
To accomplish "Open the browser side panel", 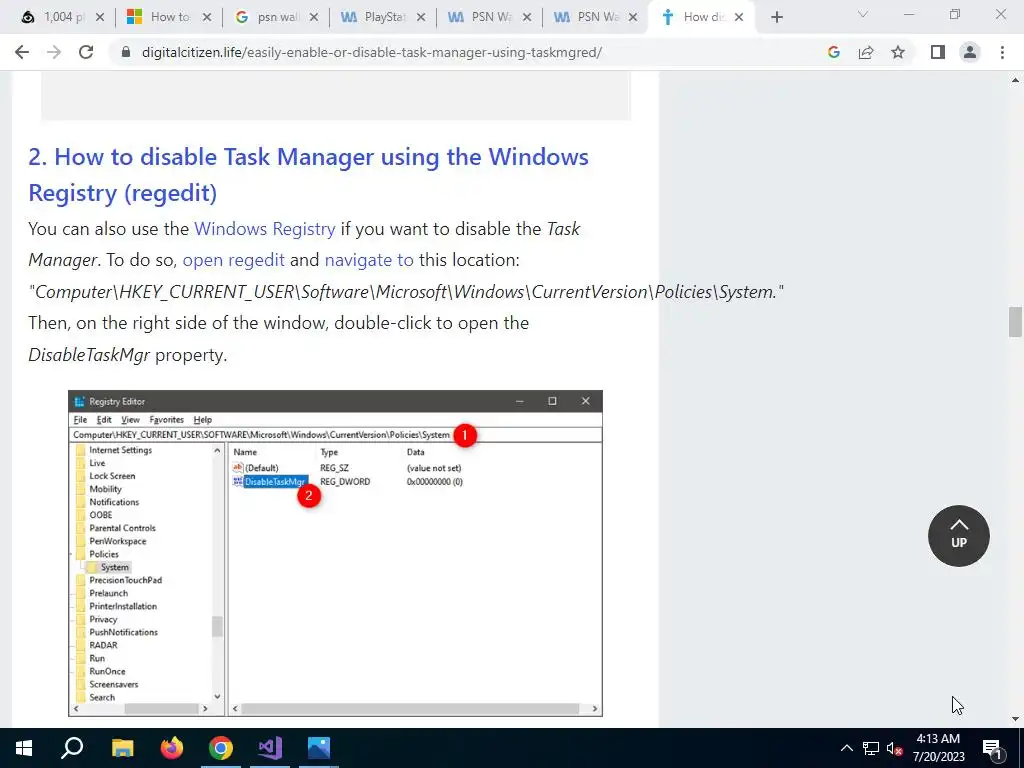I will pos(938,52).
